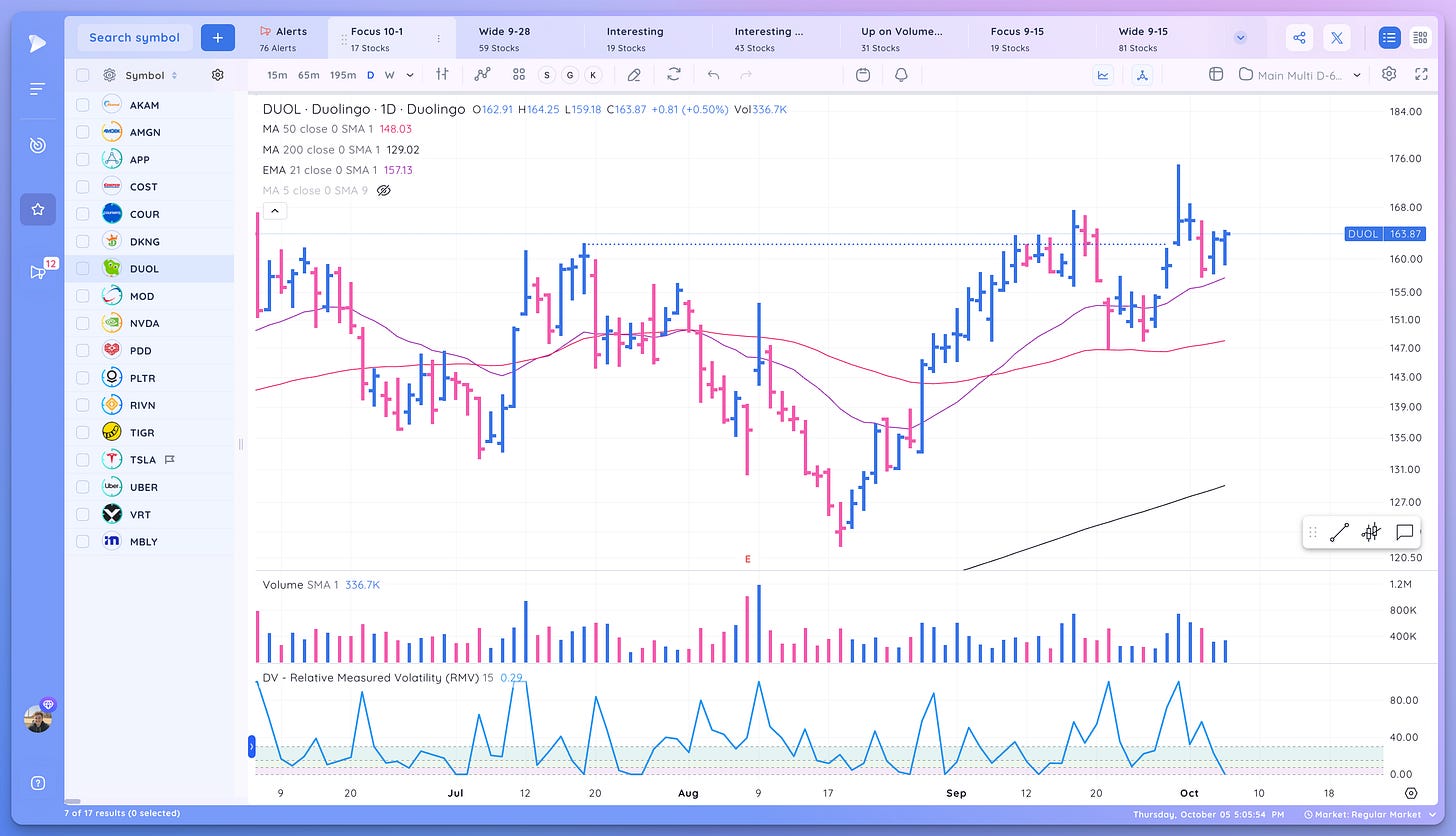Check the select-all watchlist checkbox
Viewport: 1456px width, 836px height.
(83, 75)
